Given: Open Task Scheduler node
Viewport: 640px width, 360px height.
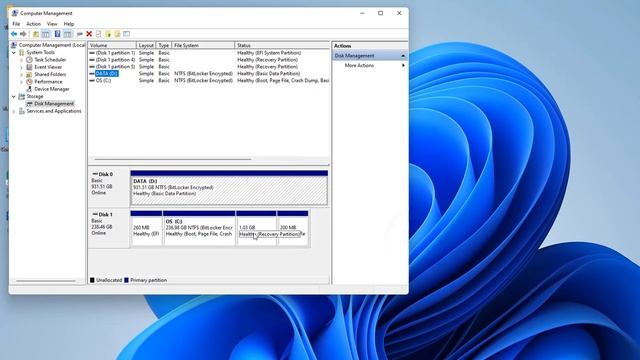Looking at the screenshot, I should [50, 60].
